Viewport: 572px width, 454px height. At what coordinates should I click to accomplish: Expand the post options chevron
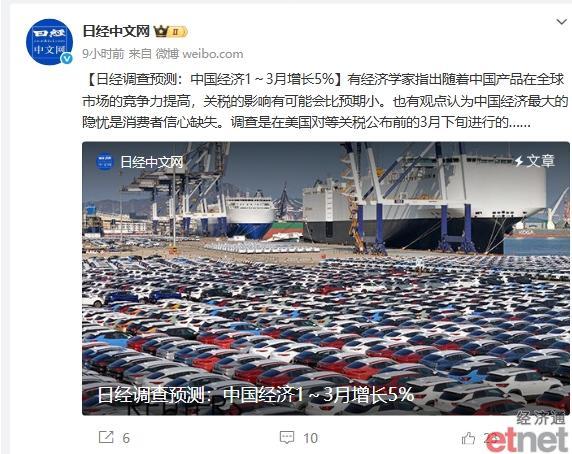[562, 22]
